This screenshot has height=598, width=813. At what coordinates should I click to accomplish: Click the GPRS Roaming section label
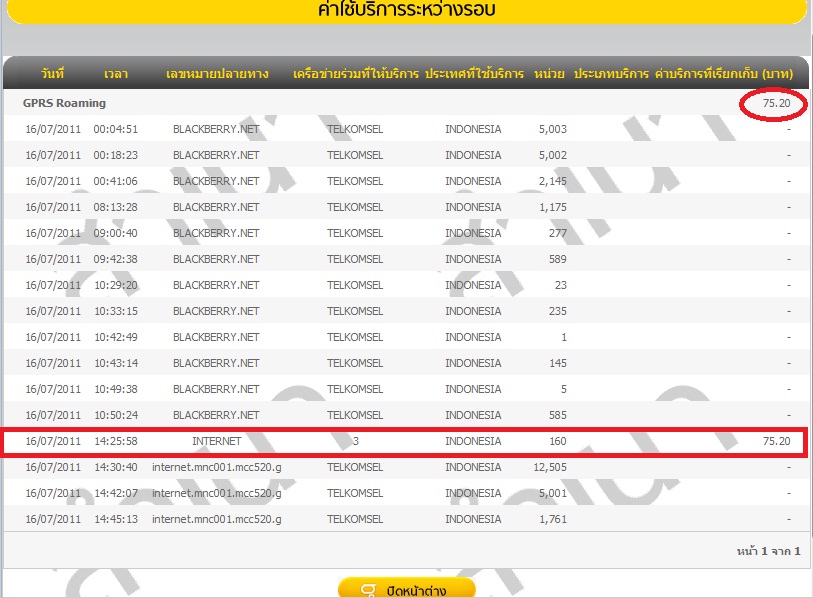pyautogui.click(x=64, y=103)
